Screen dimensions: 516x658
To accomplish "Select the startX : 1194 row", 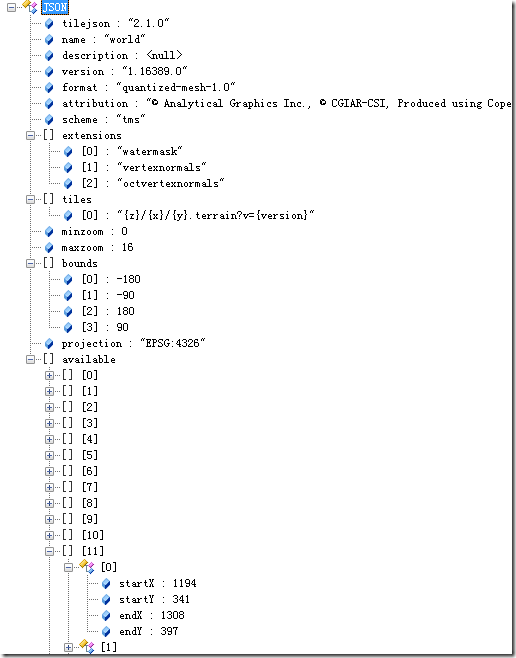I will coord(158,583).
